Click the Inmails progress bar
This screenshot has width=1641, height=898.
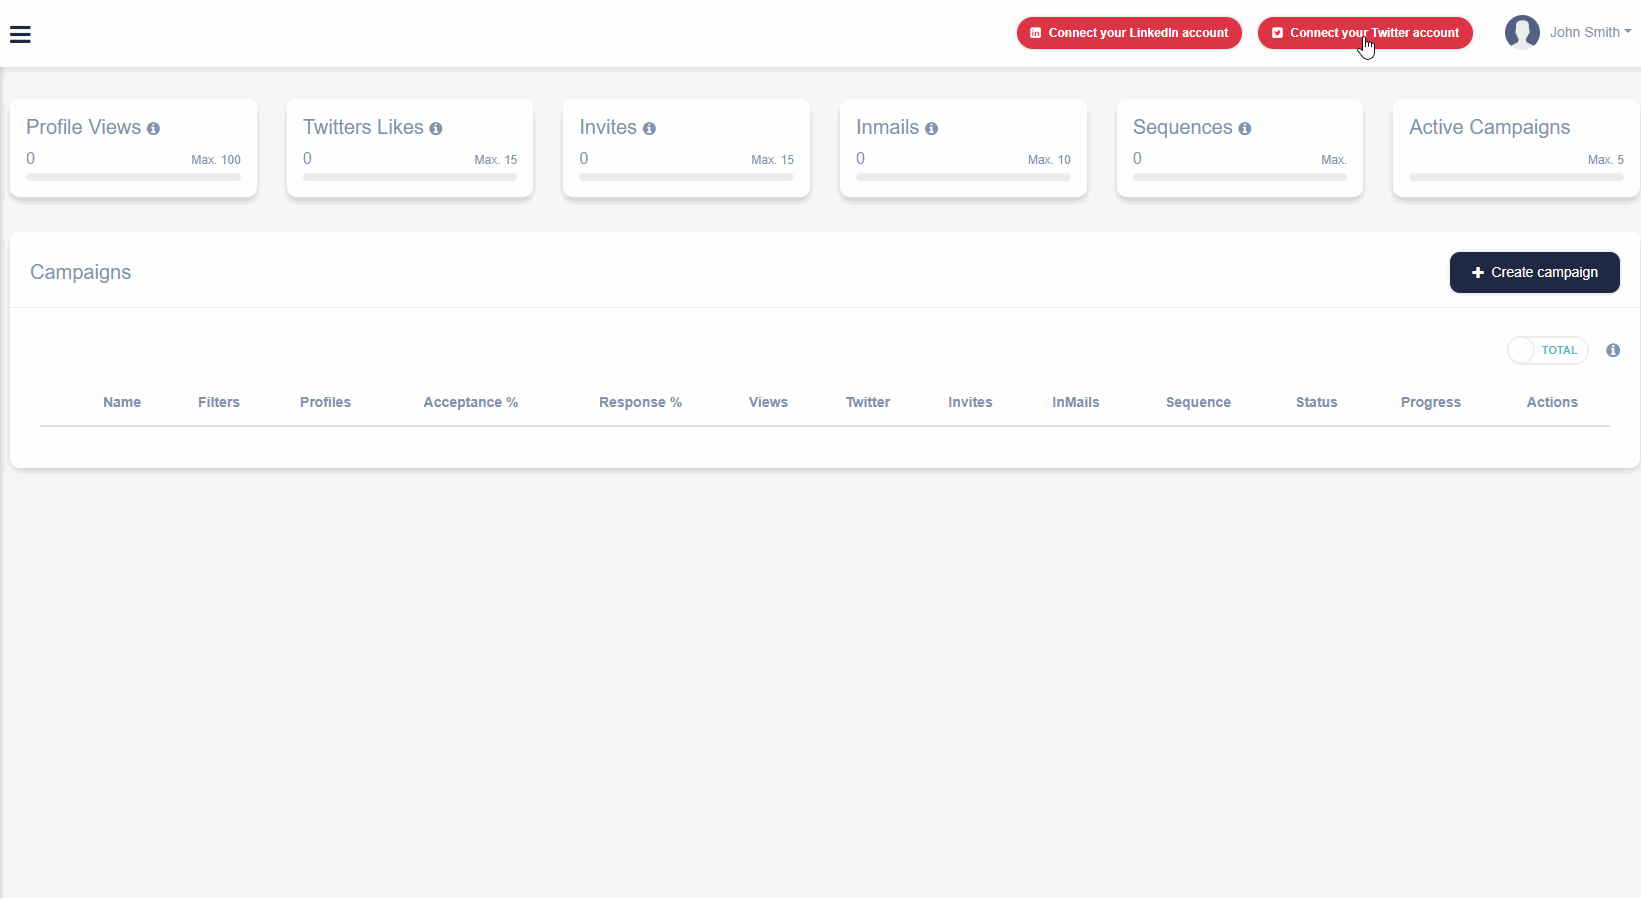click(963, 177)
